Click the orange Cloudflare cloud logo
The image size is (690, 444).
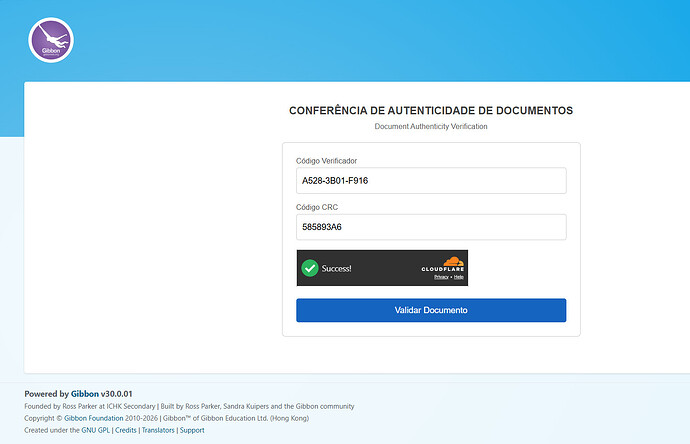pyautogui.click(x=453, y=261)
